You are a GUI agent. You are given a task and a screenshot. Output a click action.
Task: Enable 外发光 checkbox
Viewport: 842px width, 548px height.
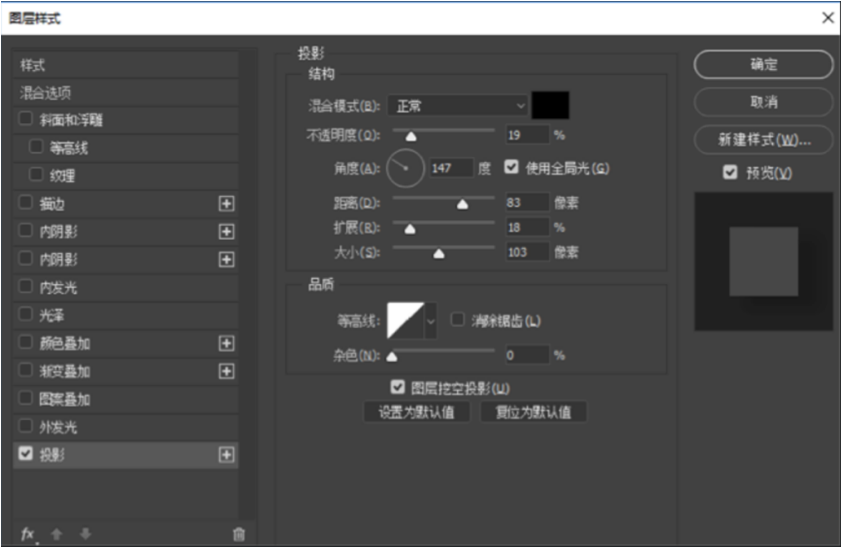pos(25,426)
